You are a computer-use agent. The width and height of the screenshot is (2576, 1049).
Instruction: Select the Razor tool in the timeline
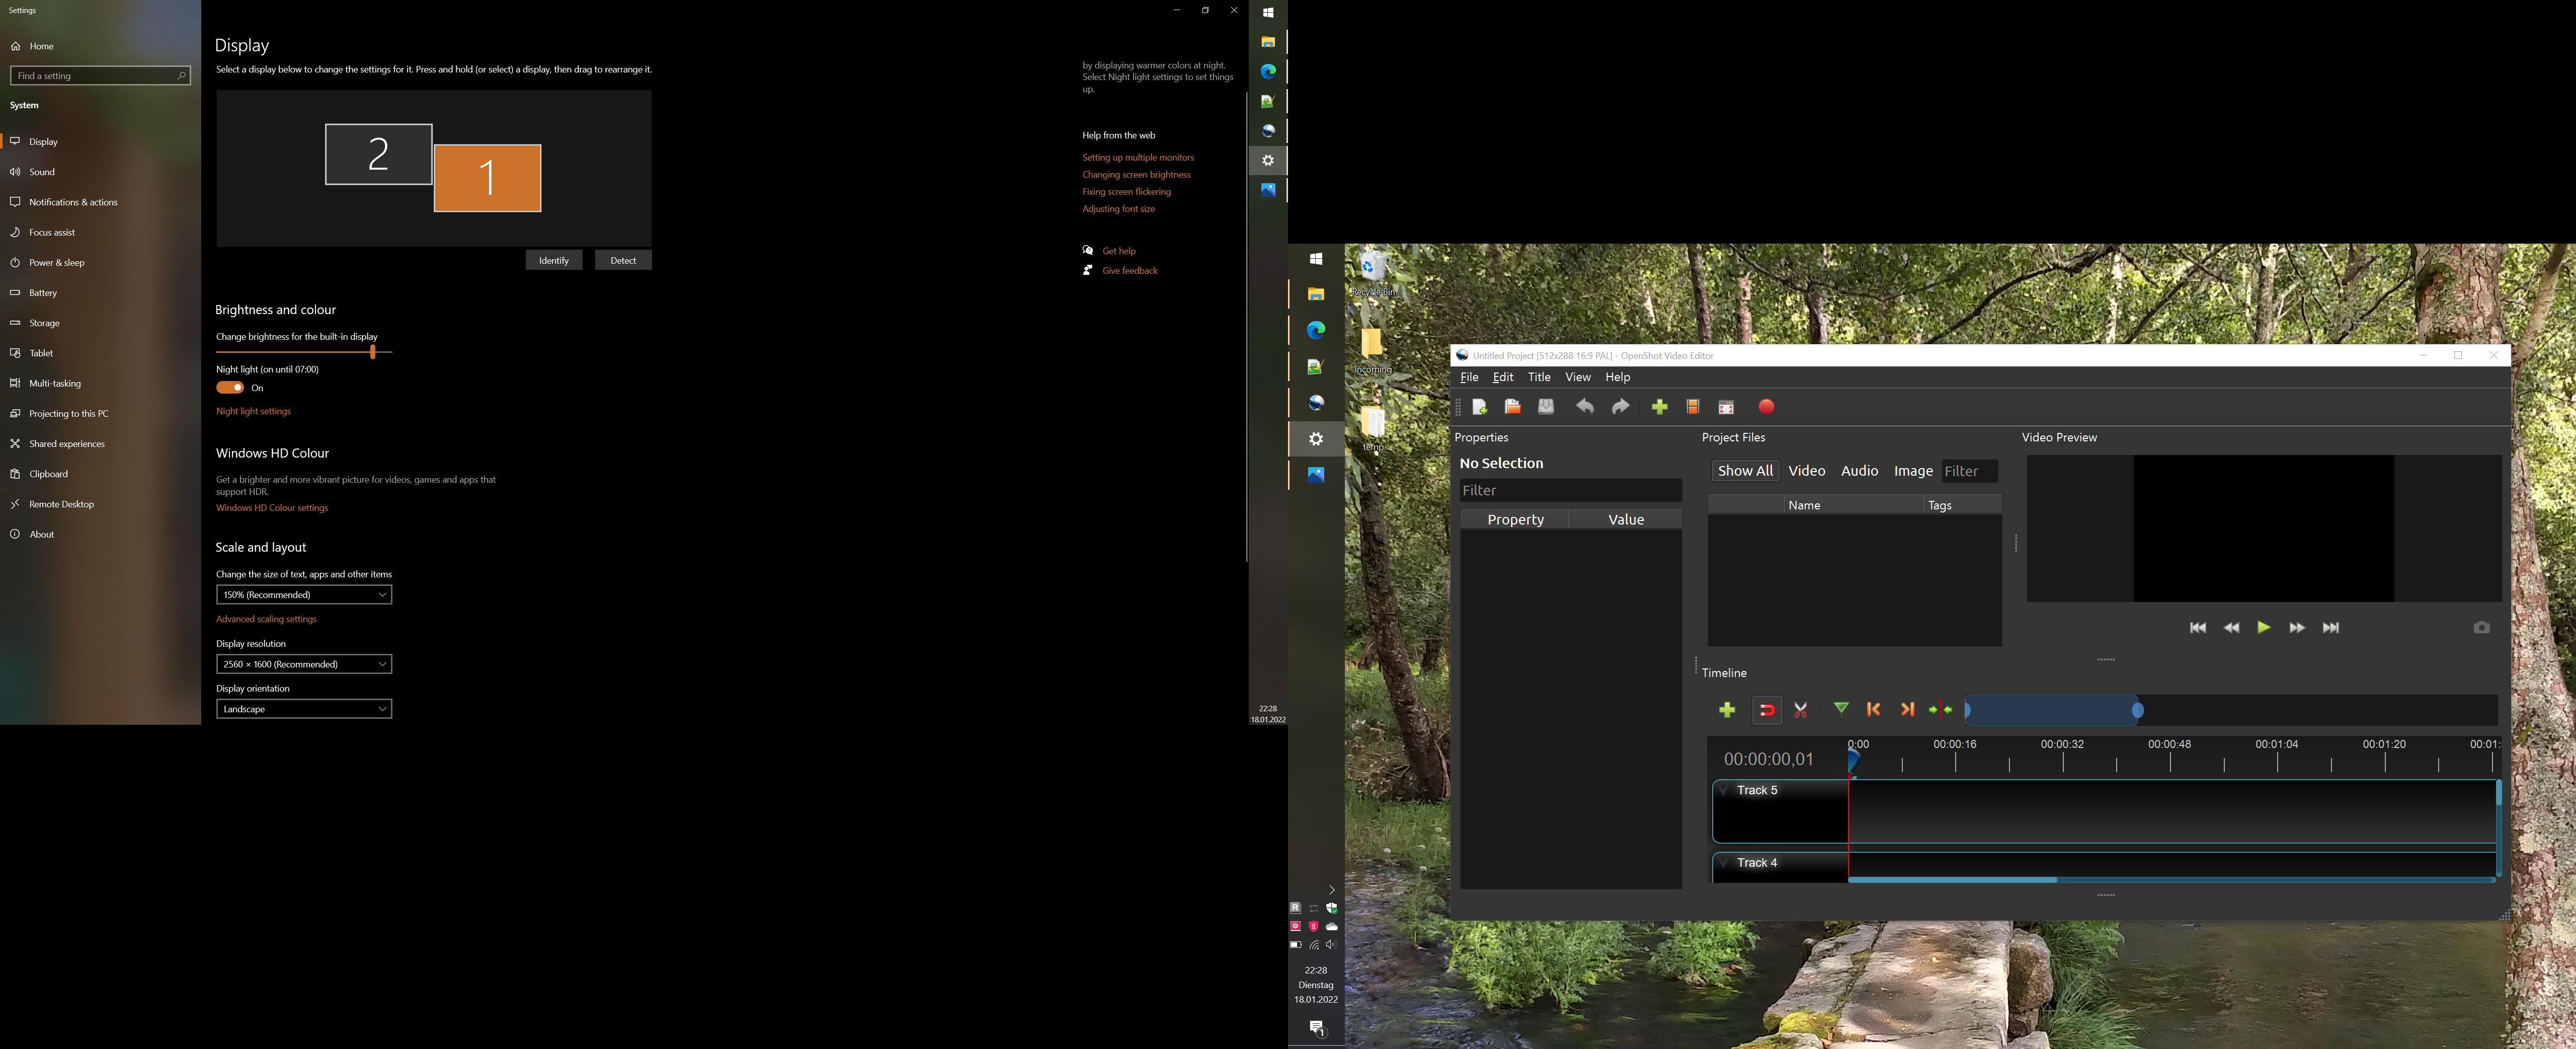(1801, 710)
